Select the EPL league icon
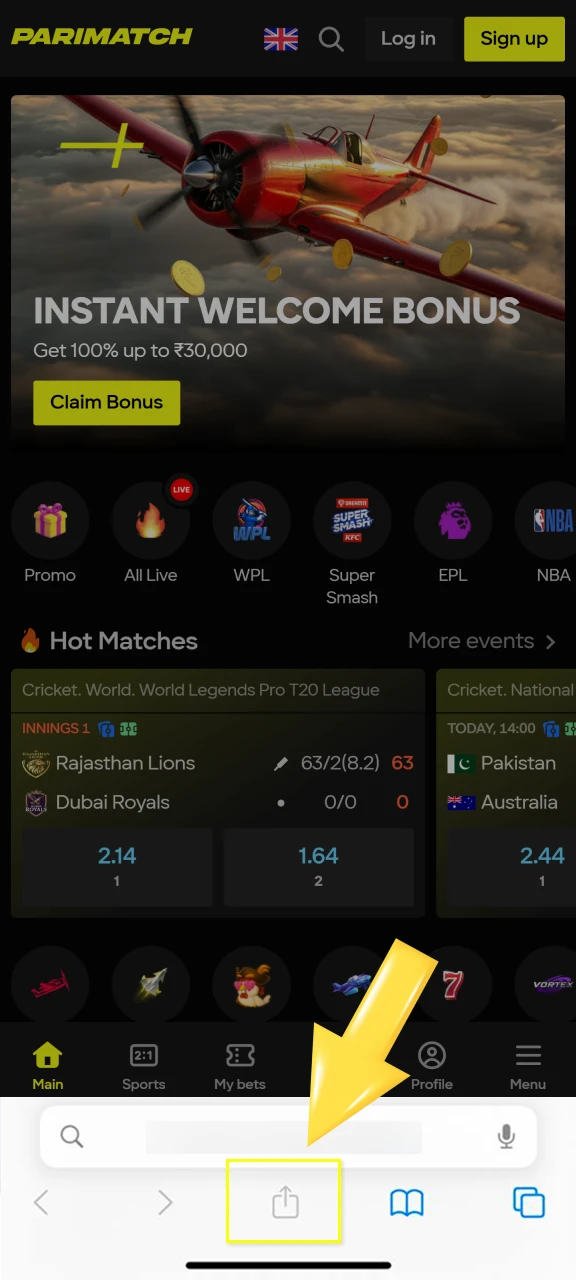The image size is (576, 1280). coord(453,520)
